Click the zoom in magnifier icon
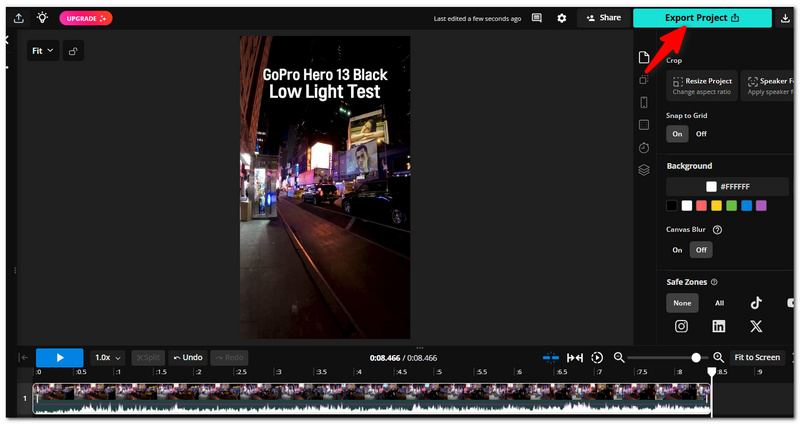 pos(718,357)
